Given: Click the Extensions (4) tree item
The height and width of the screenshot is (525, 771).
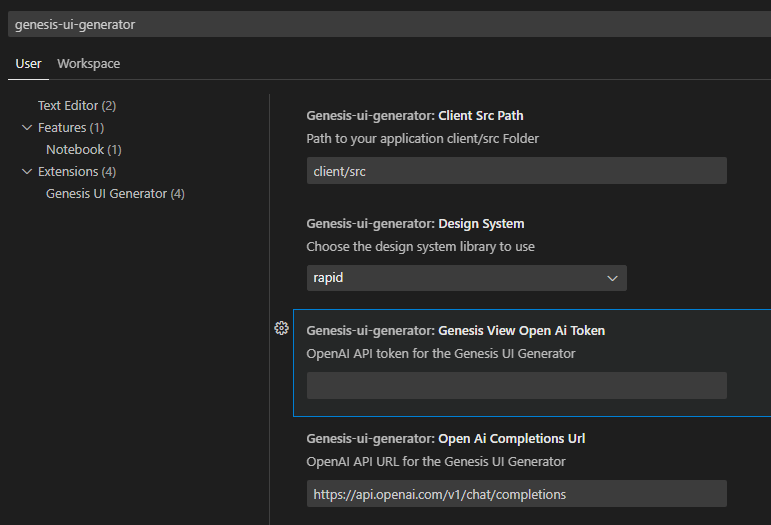Looking at the screenshot, I should tap(77, 172).
